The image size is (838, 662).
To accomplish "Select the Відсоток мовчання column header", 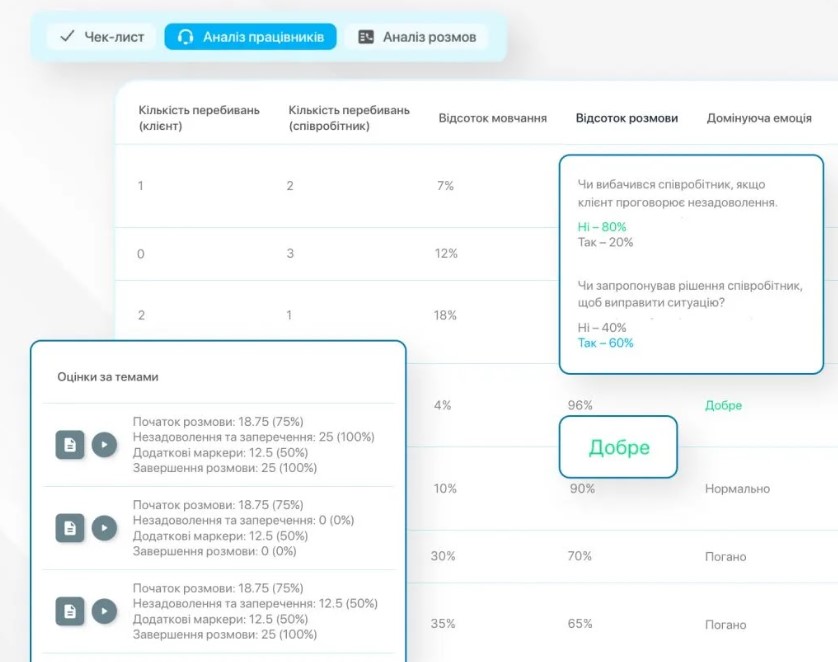I will pyautogui.click(x=492, y=118).
